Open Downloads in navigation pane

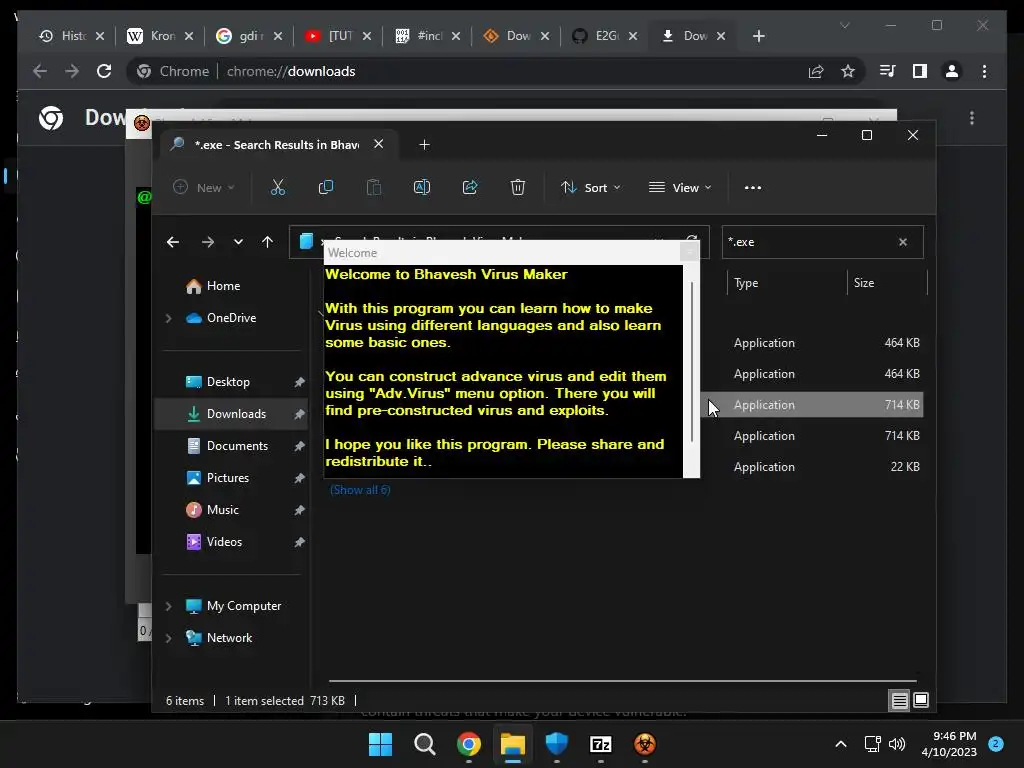click(x=231, y=414)
